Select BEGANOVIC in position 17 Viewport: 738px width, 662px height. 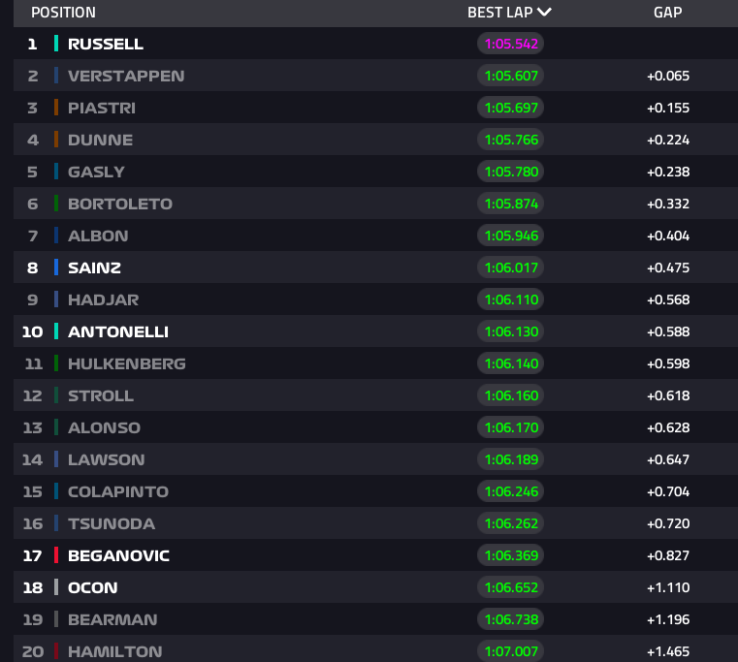[118, 556]
